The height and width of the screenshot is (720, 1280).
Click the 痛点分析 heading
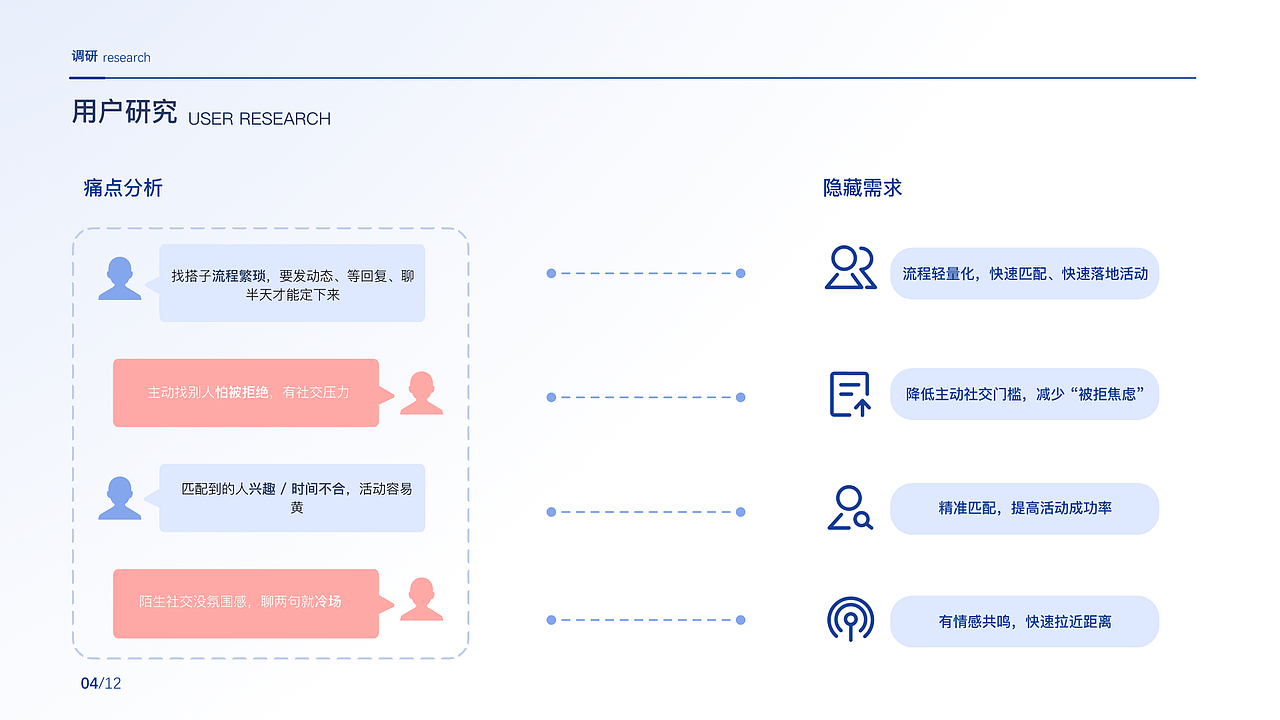[123, 188]
